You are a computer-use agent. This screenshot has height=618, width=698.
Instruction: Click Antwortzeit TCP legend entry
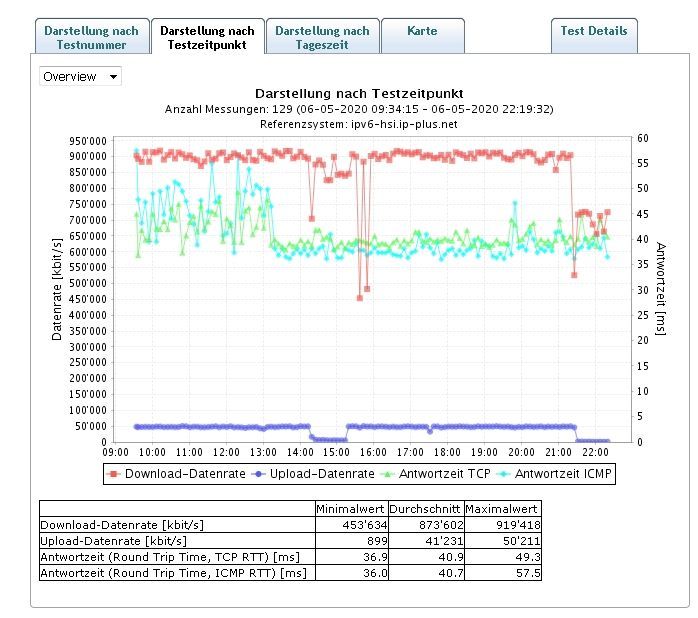(x=436, y=474)
